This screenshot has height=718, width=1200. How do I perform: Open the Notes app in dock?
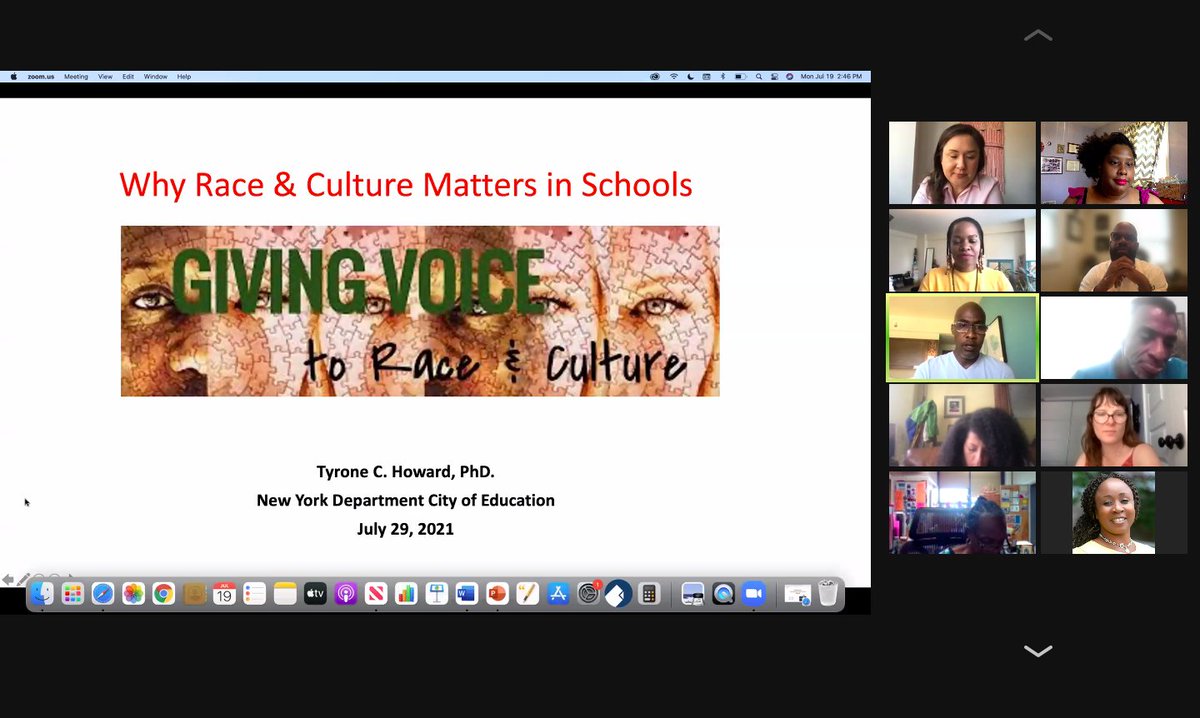coord(285,594)
